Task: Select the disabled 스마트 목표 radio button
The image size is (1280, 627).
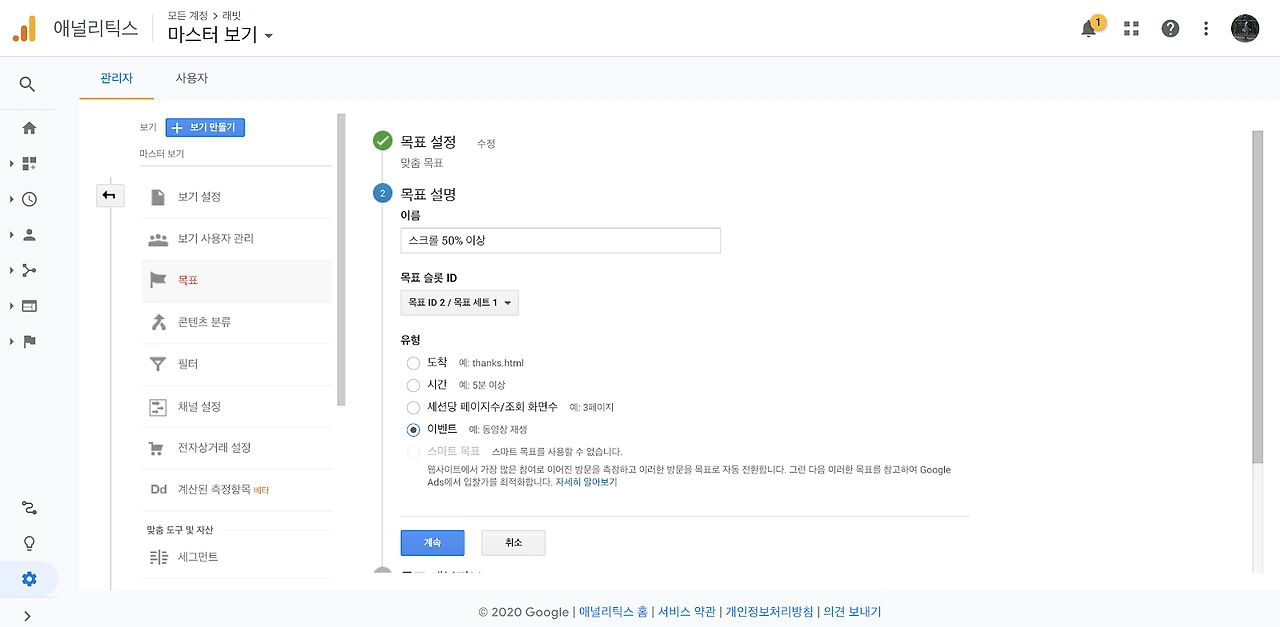Action: click(x=413, y=452)
